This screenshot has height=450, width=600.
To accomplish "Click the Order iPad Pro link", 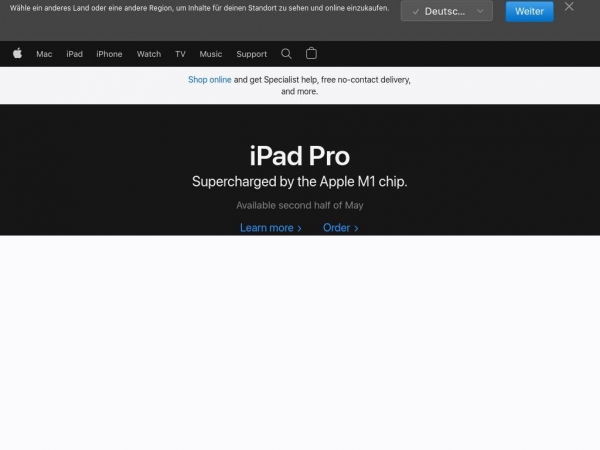I will point(341,228).
